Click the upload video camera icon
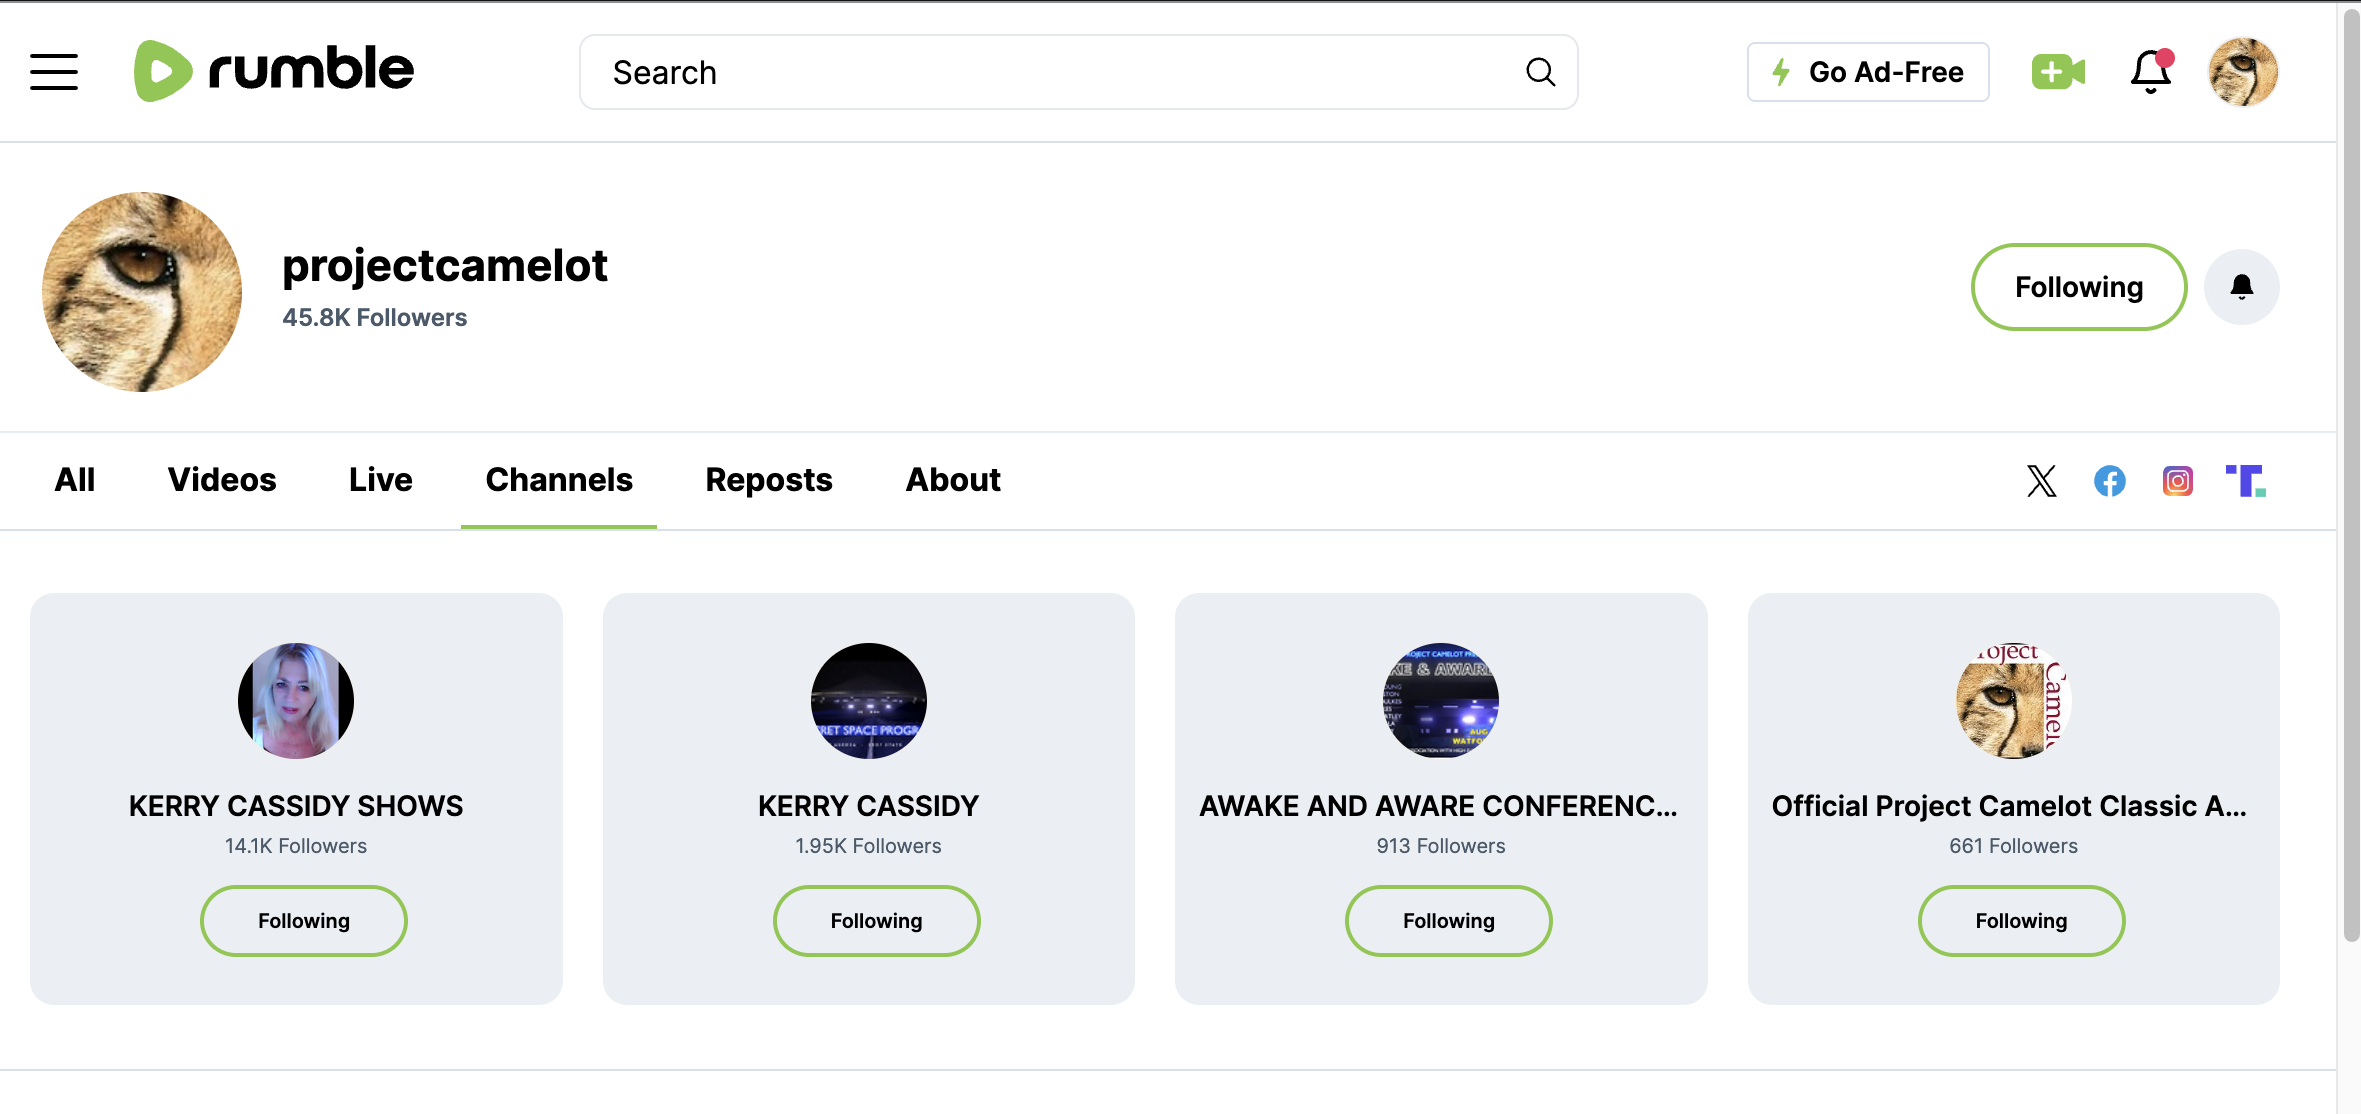Image resolution: width=2361 pixels, height=1114 pixels. (x=2058, y=72)
